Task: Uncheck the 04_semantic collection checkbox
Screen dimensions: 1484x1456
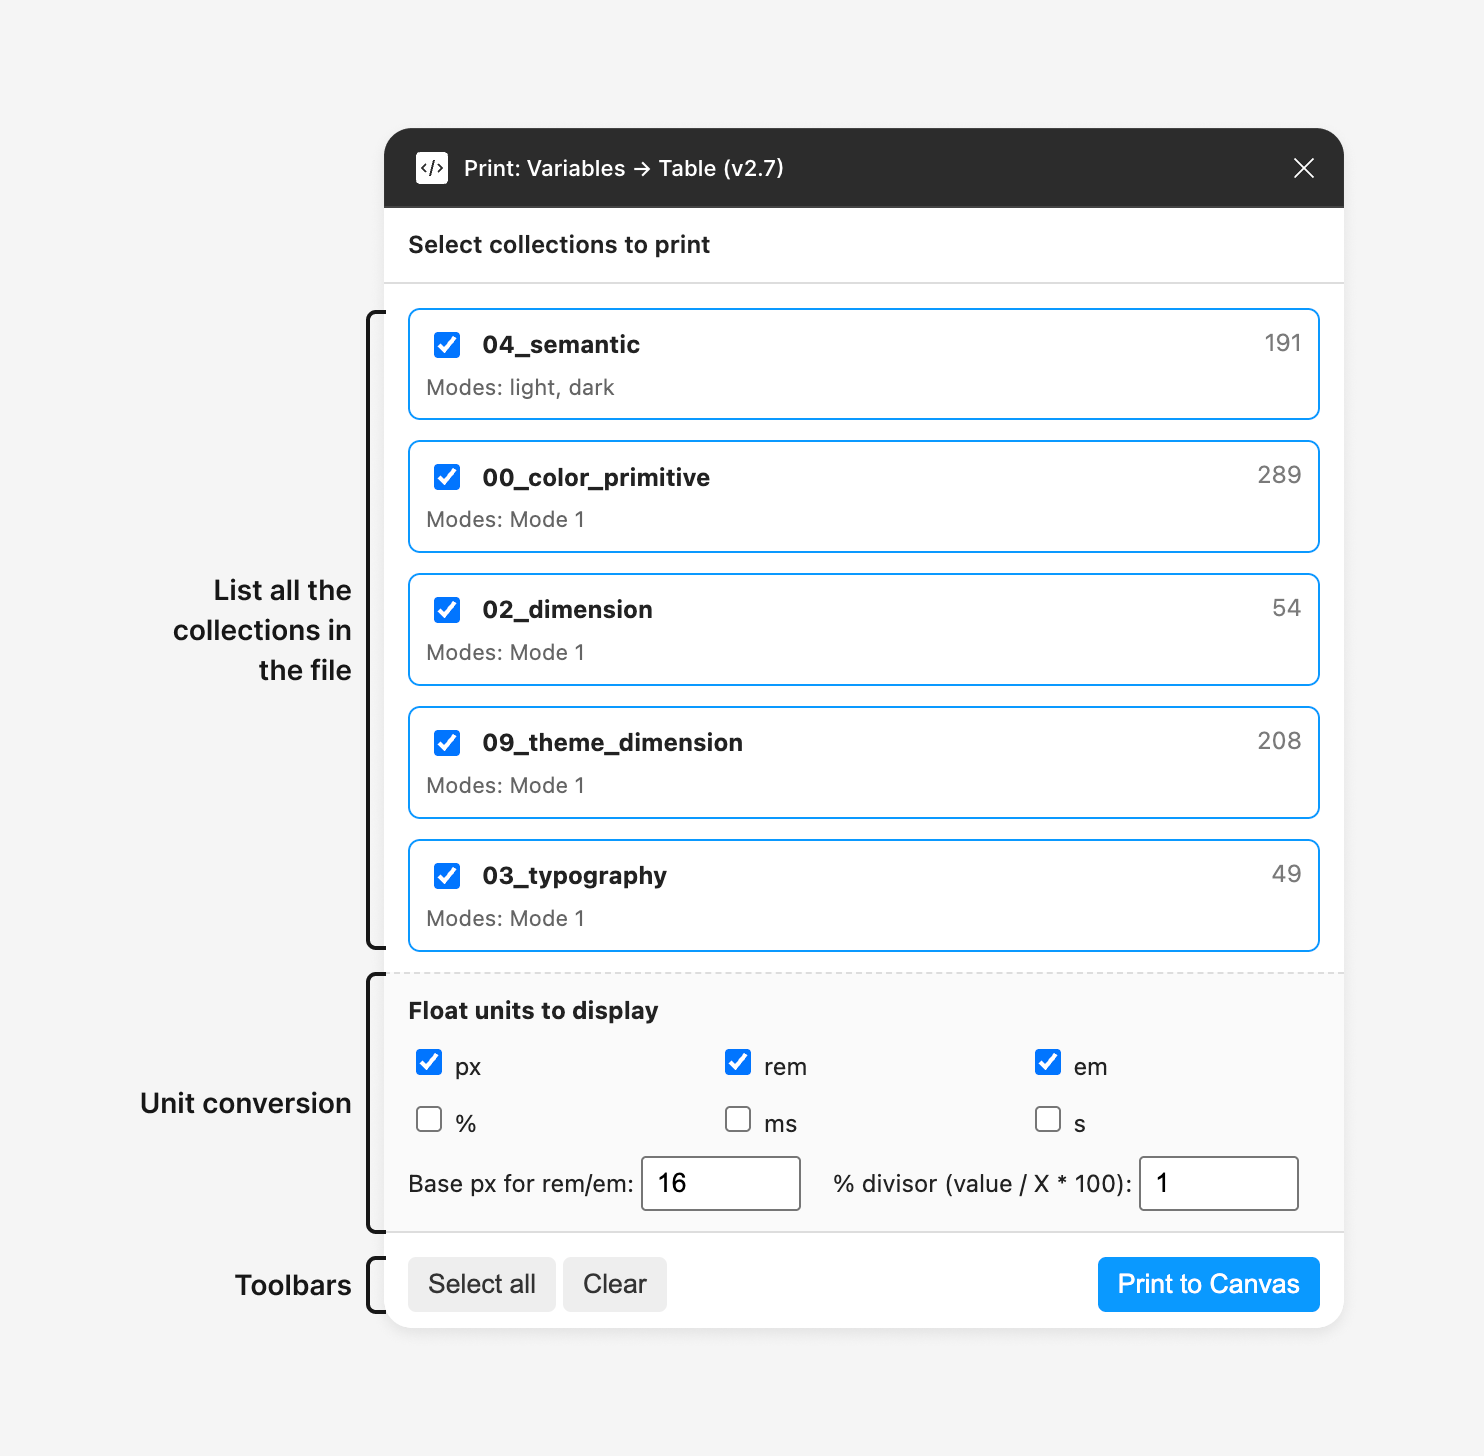Action: 447,345
